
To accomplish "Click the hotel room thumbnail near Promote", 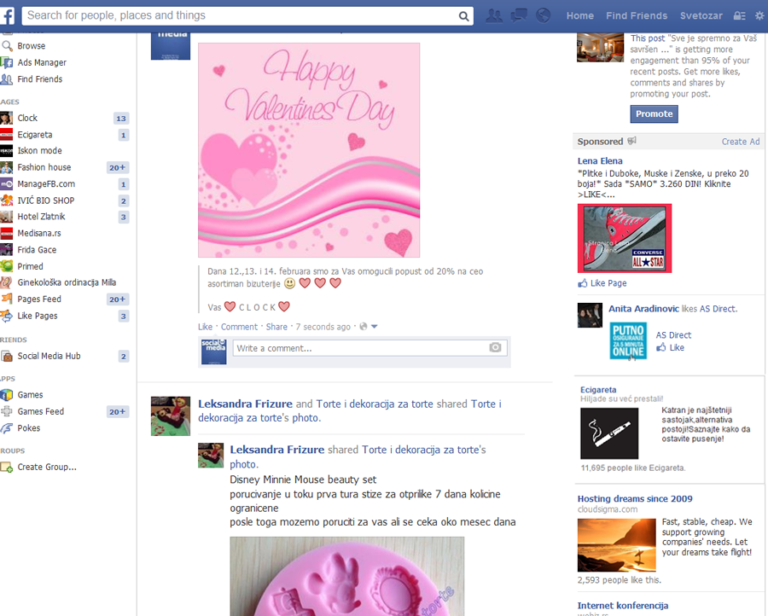I will pos(600,47).
